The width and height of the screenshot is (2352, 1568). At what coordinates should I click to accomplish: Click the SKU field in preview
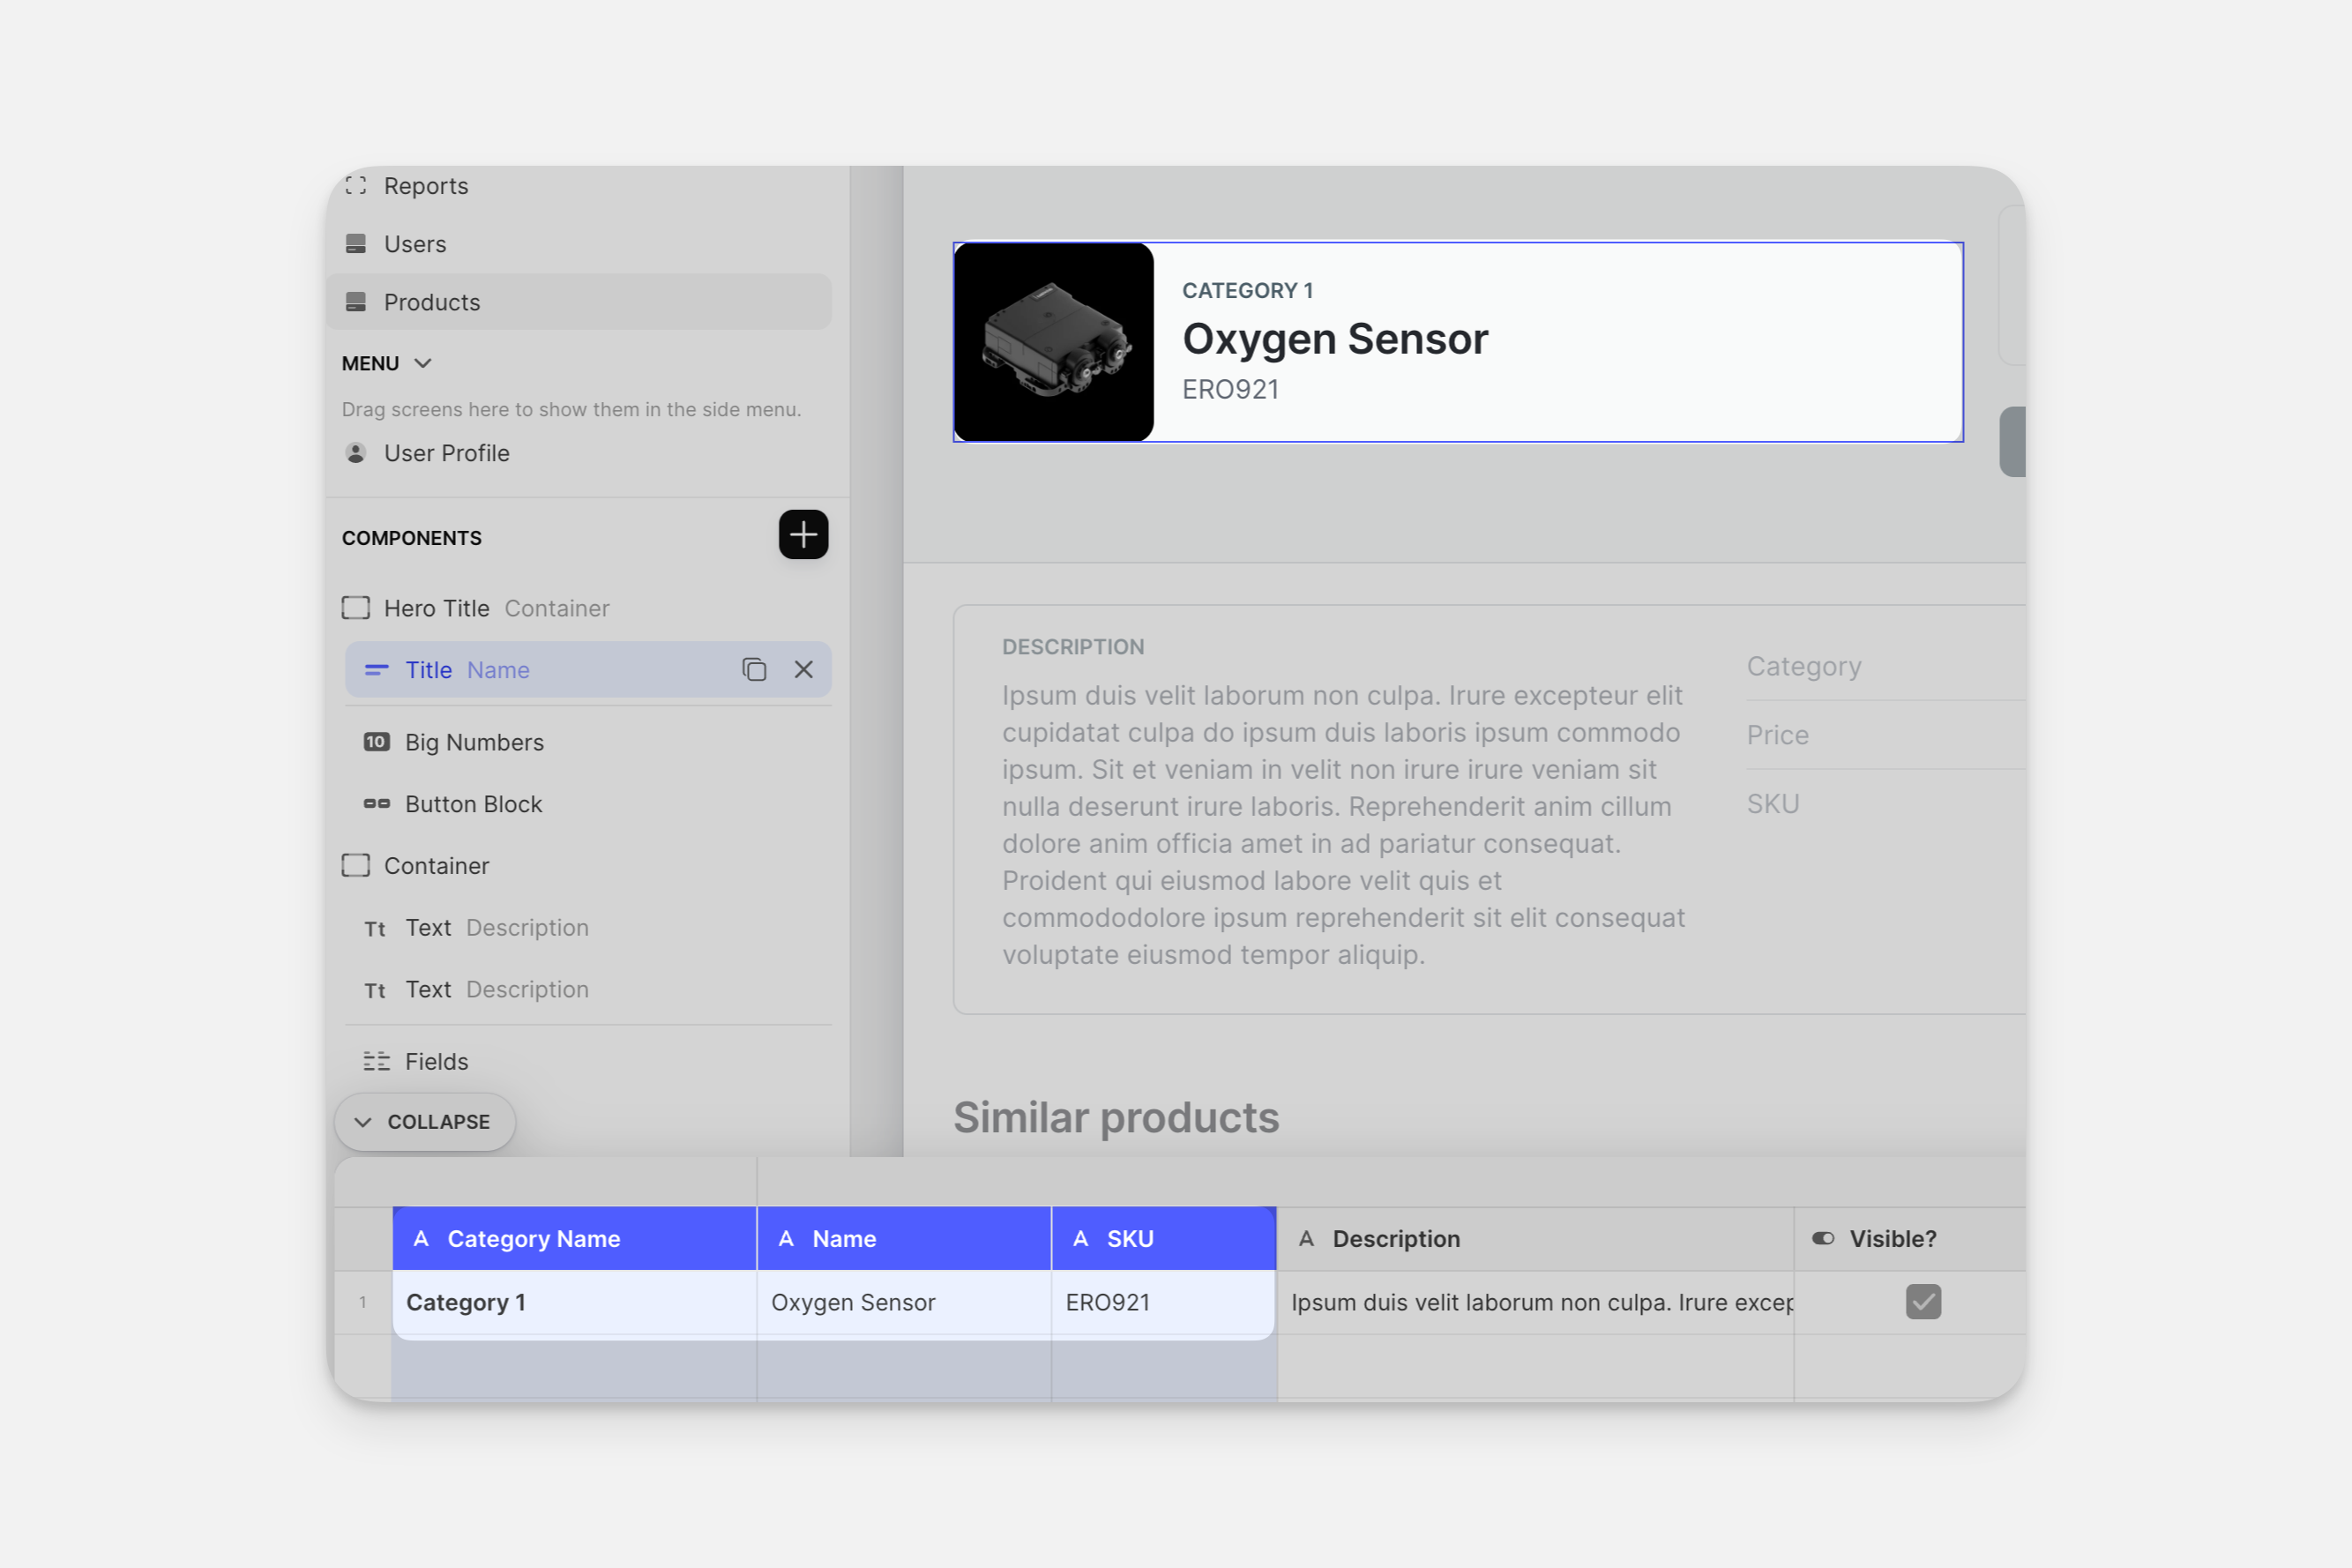[x=1885, y=804]
